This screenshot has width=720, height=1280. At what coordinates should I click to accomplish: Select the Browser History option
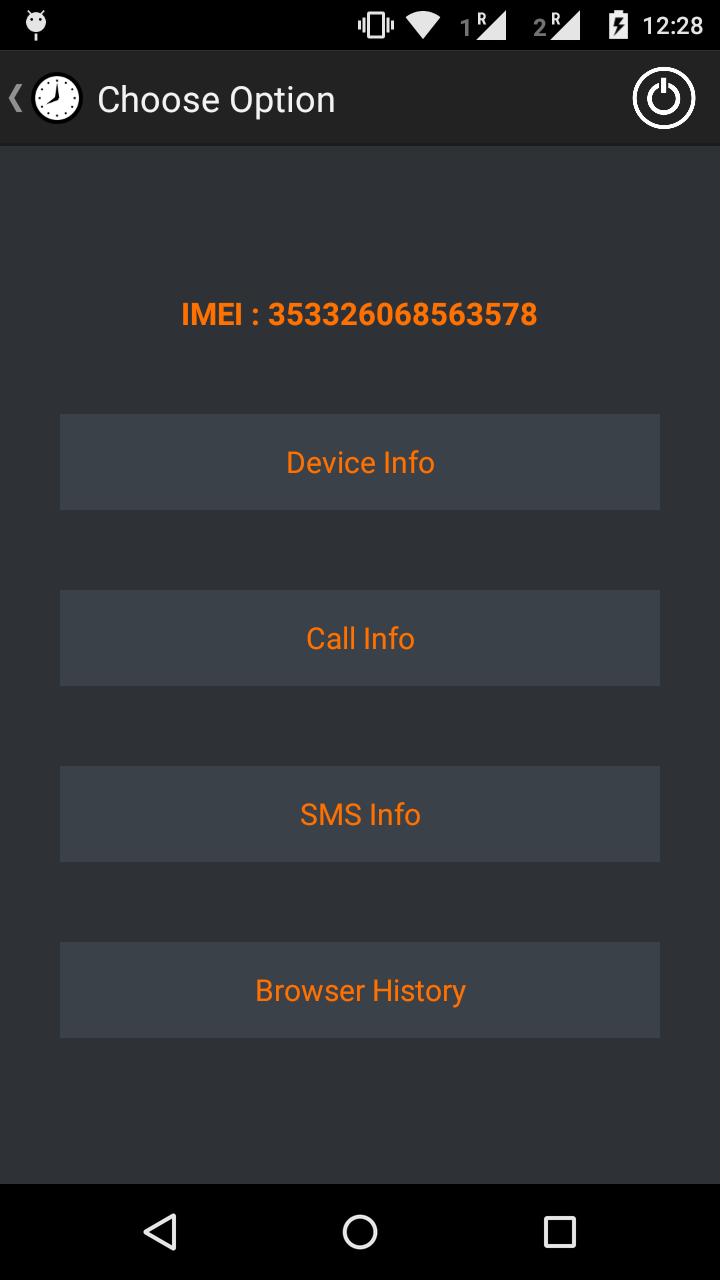(x=360, y=990)
